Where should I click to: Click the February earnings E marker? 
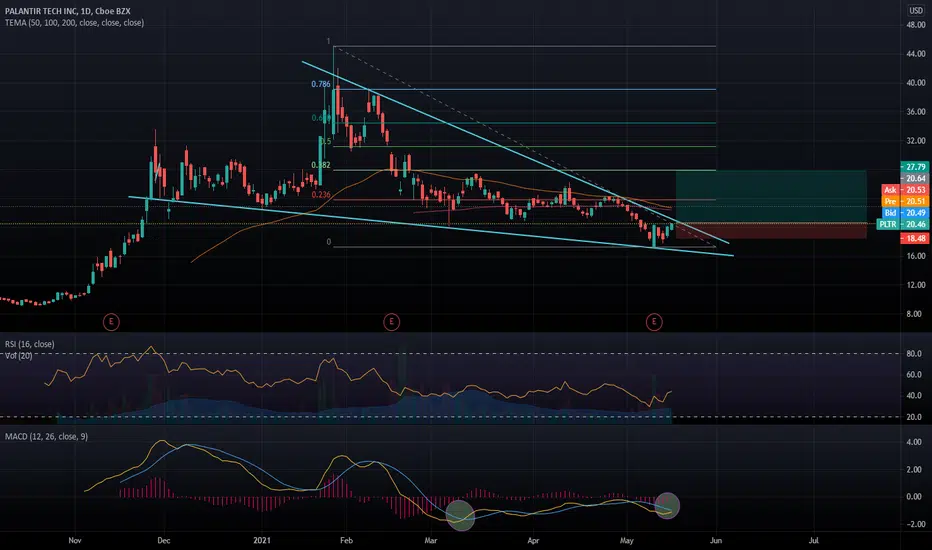point(391,322)
